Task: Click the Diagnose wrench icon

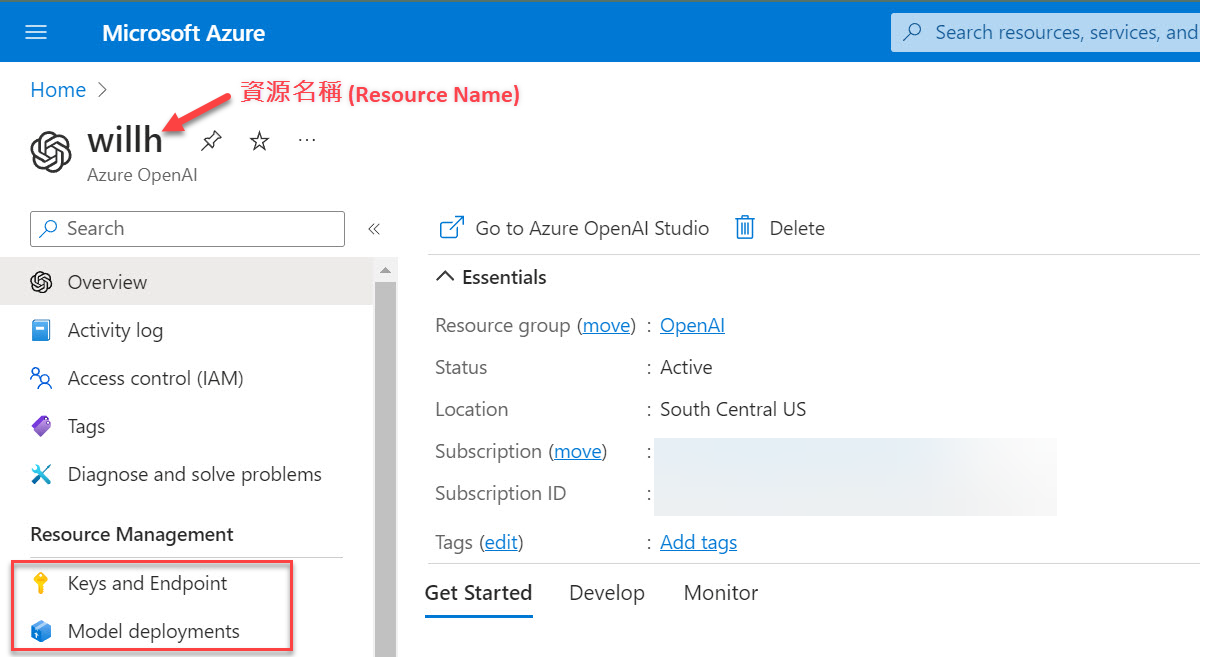Action: coord(41,475)
